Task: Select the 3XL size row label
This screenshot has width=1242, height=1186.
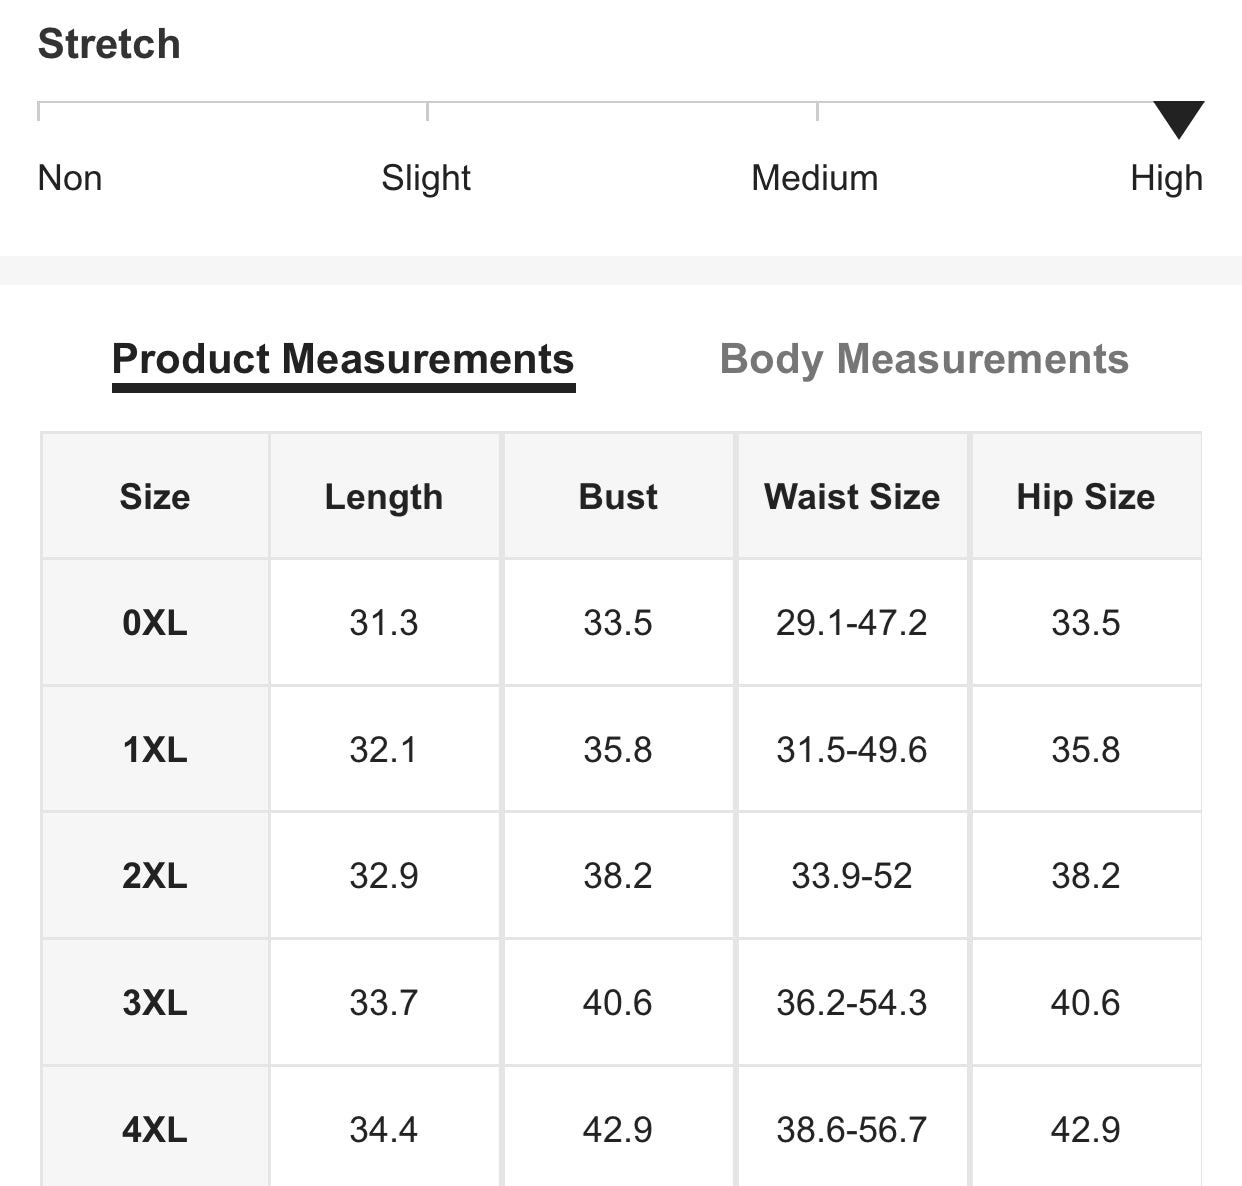Action: click(x=155, y=1003)
